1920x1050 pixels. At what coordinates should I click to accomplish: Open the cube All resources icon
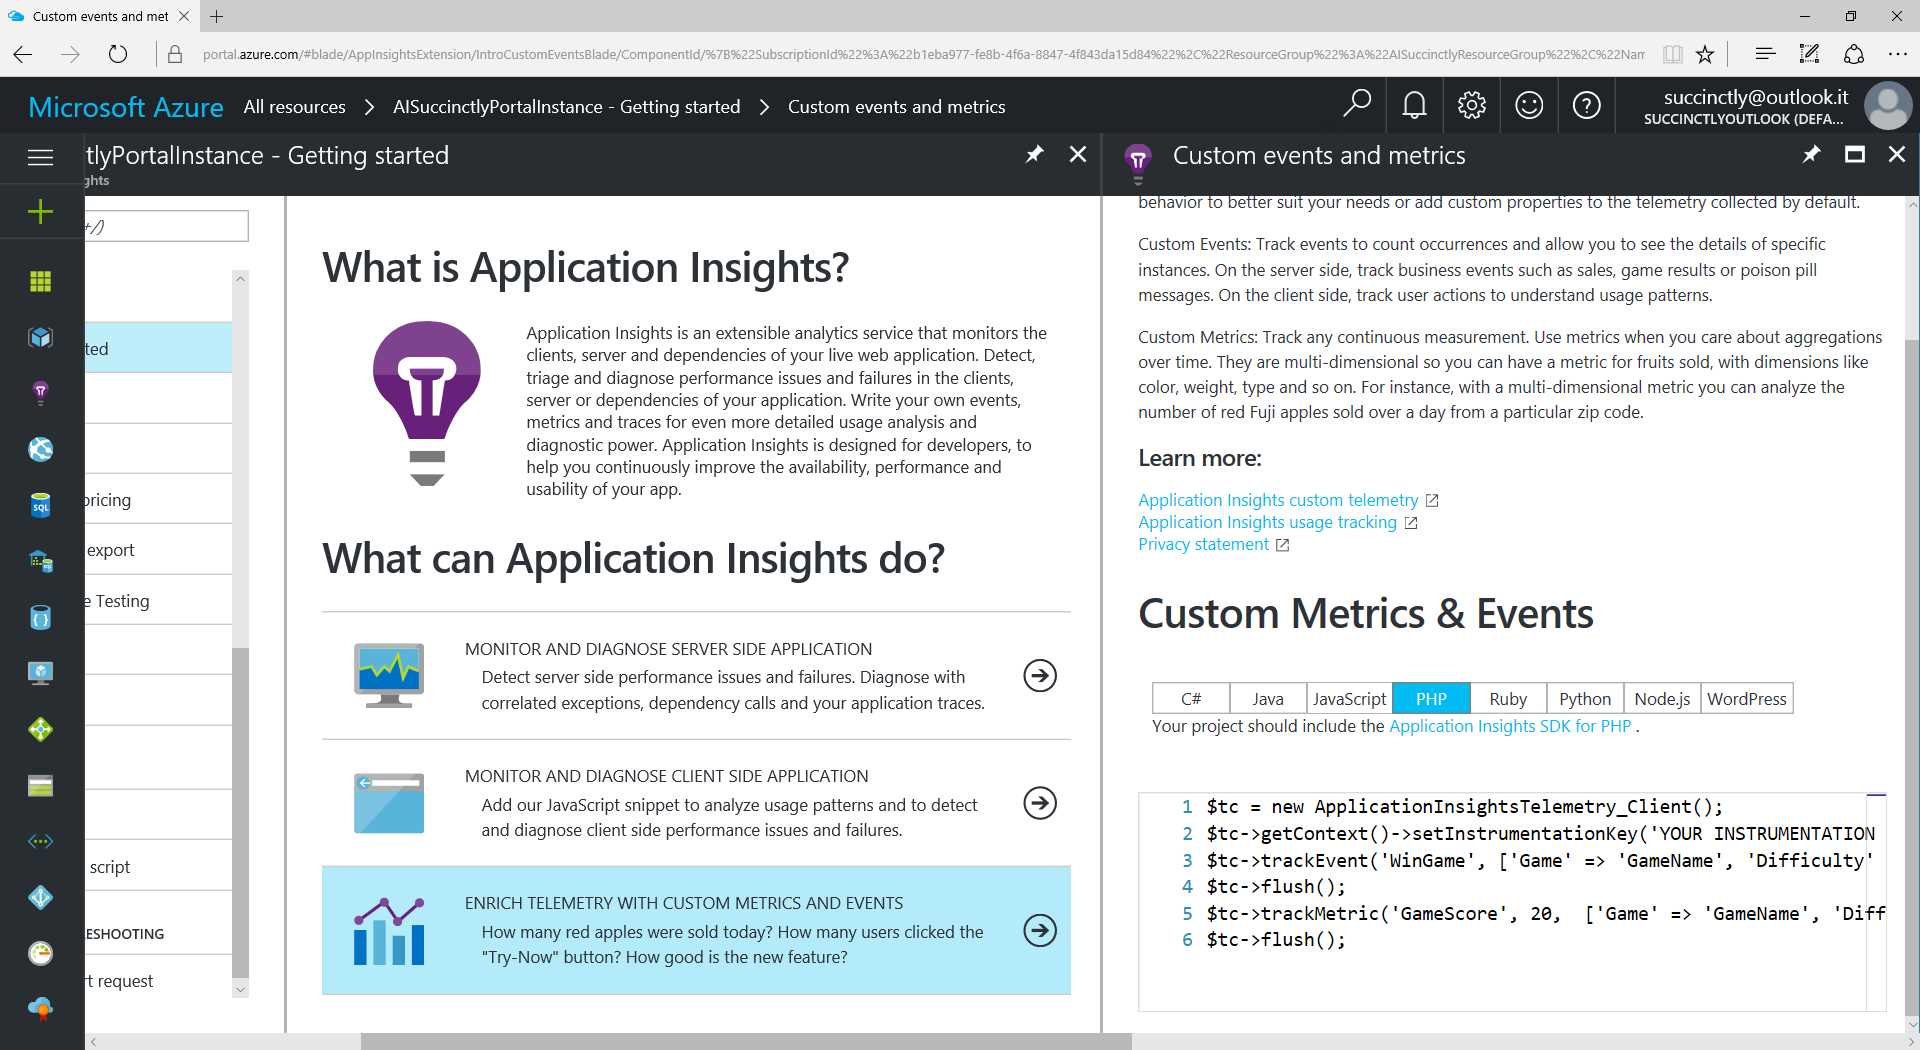point(40,337)
